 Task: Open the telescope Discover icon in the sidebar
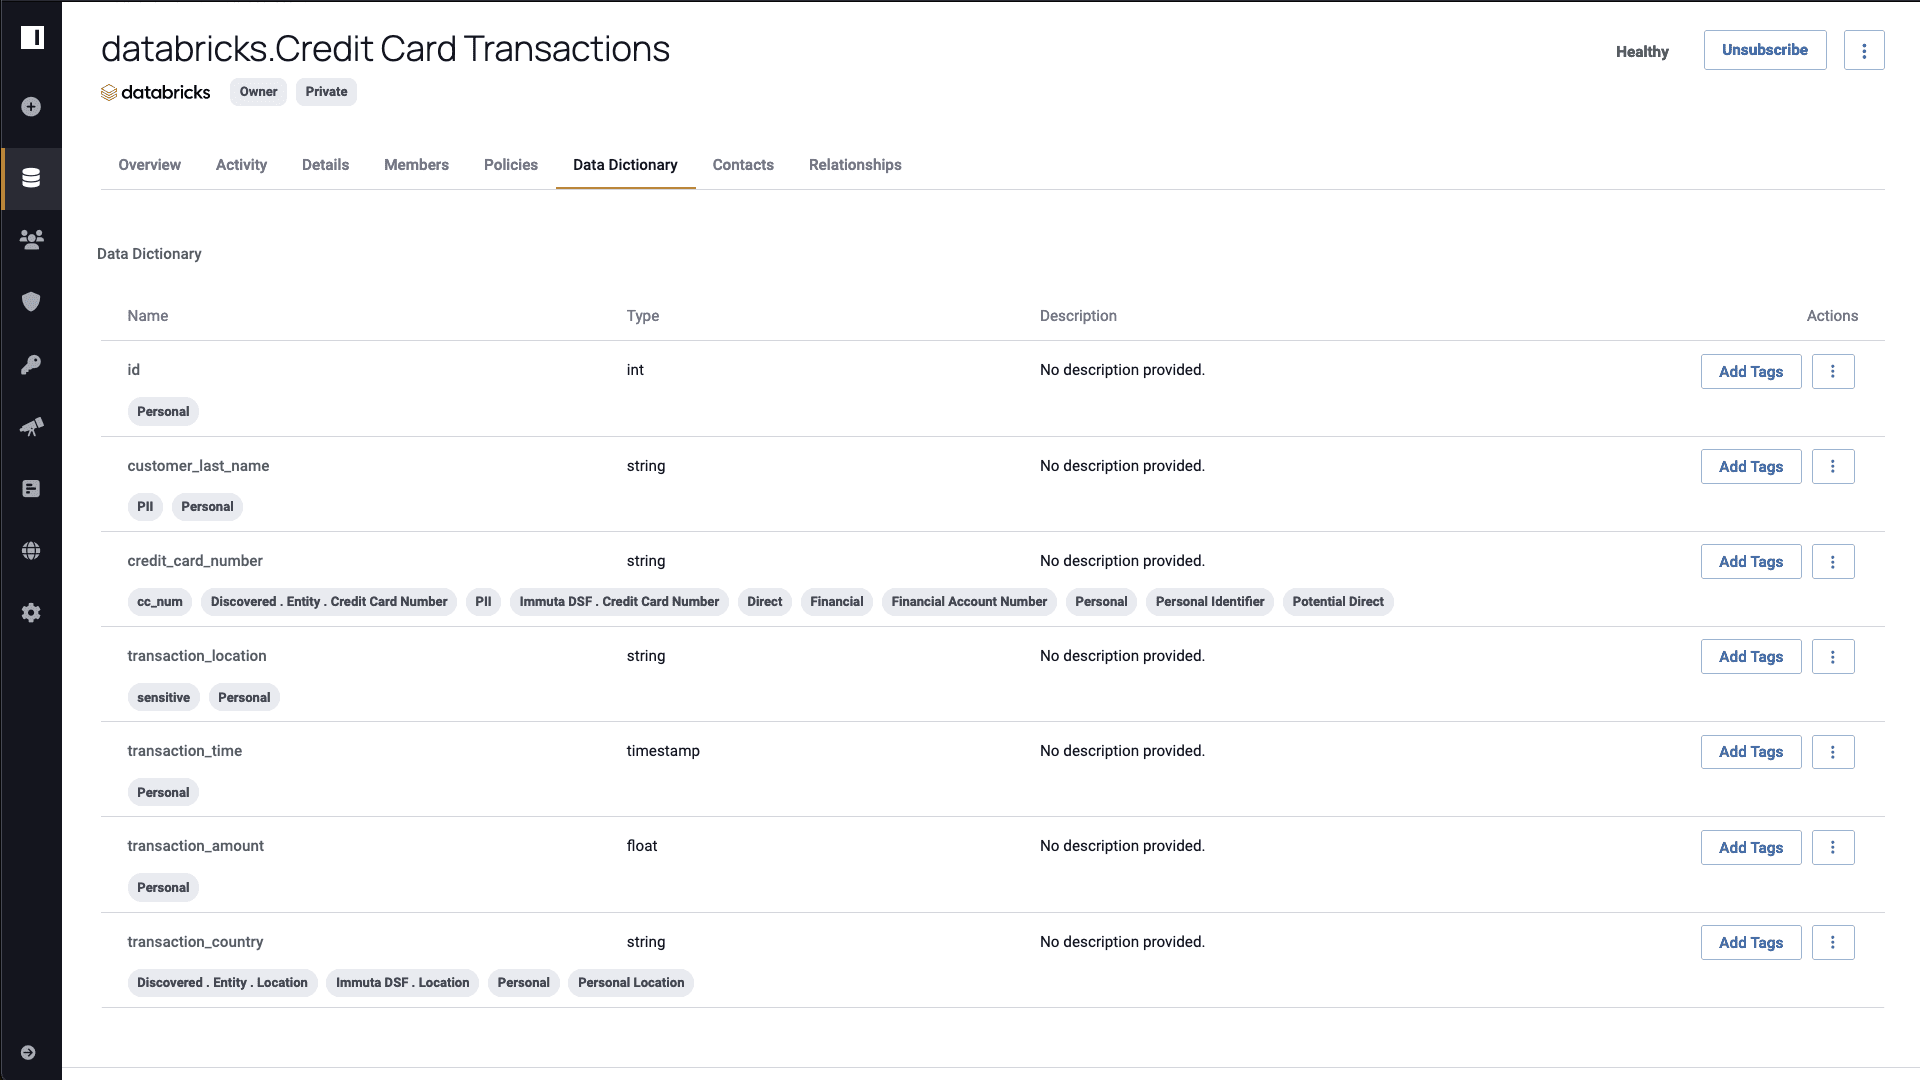pyautogui.click(x=31, y=427)
